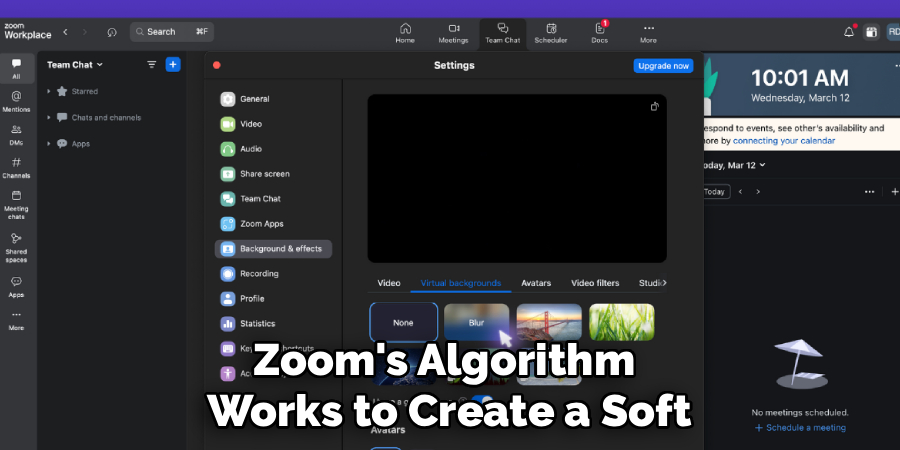Screen dimensions: 900x450
Task: Open Apps in the left sidebar
Action: (x=16, y=287)
